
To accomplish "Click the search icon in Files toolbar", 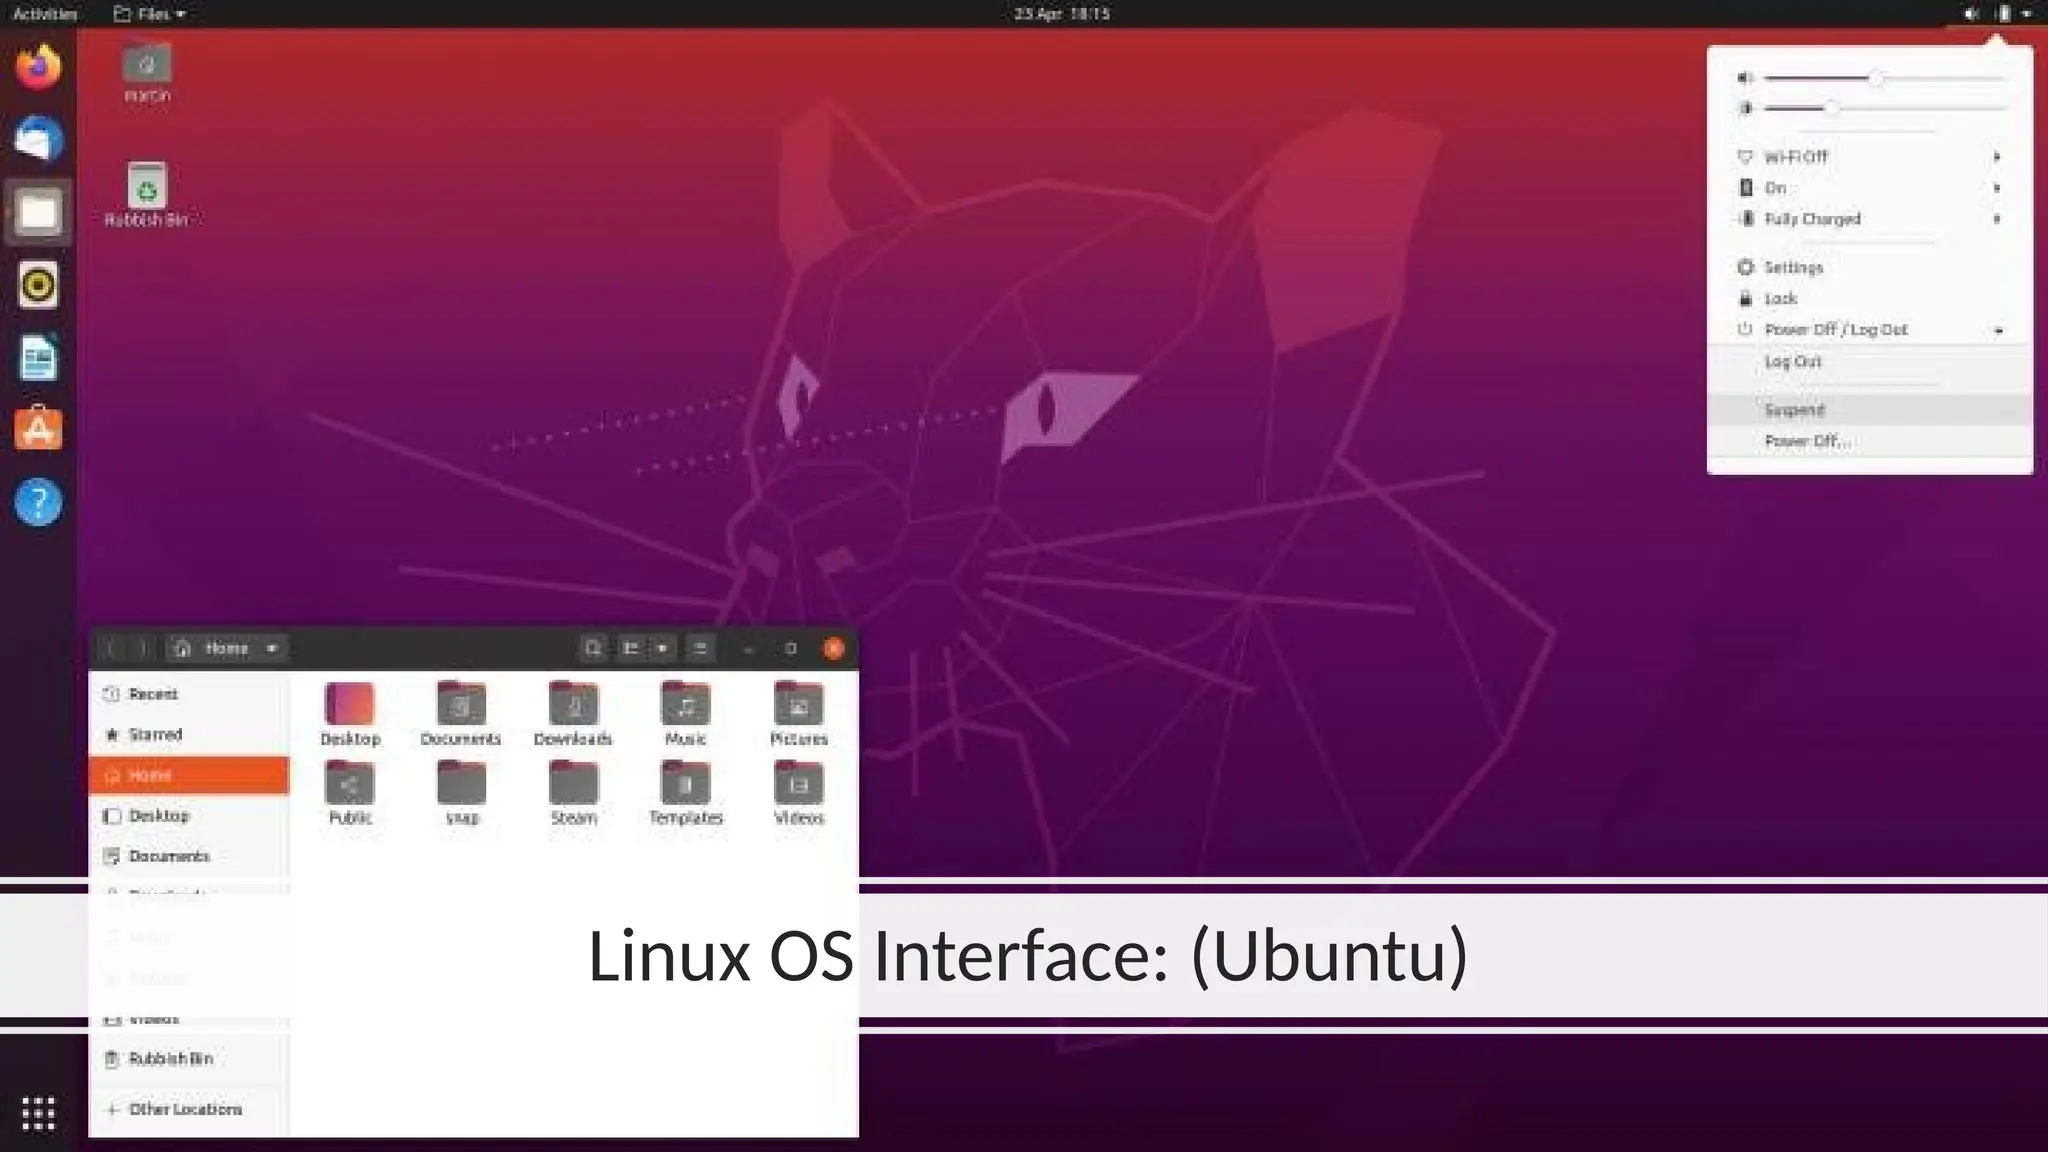I will 593,648.
